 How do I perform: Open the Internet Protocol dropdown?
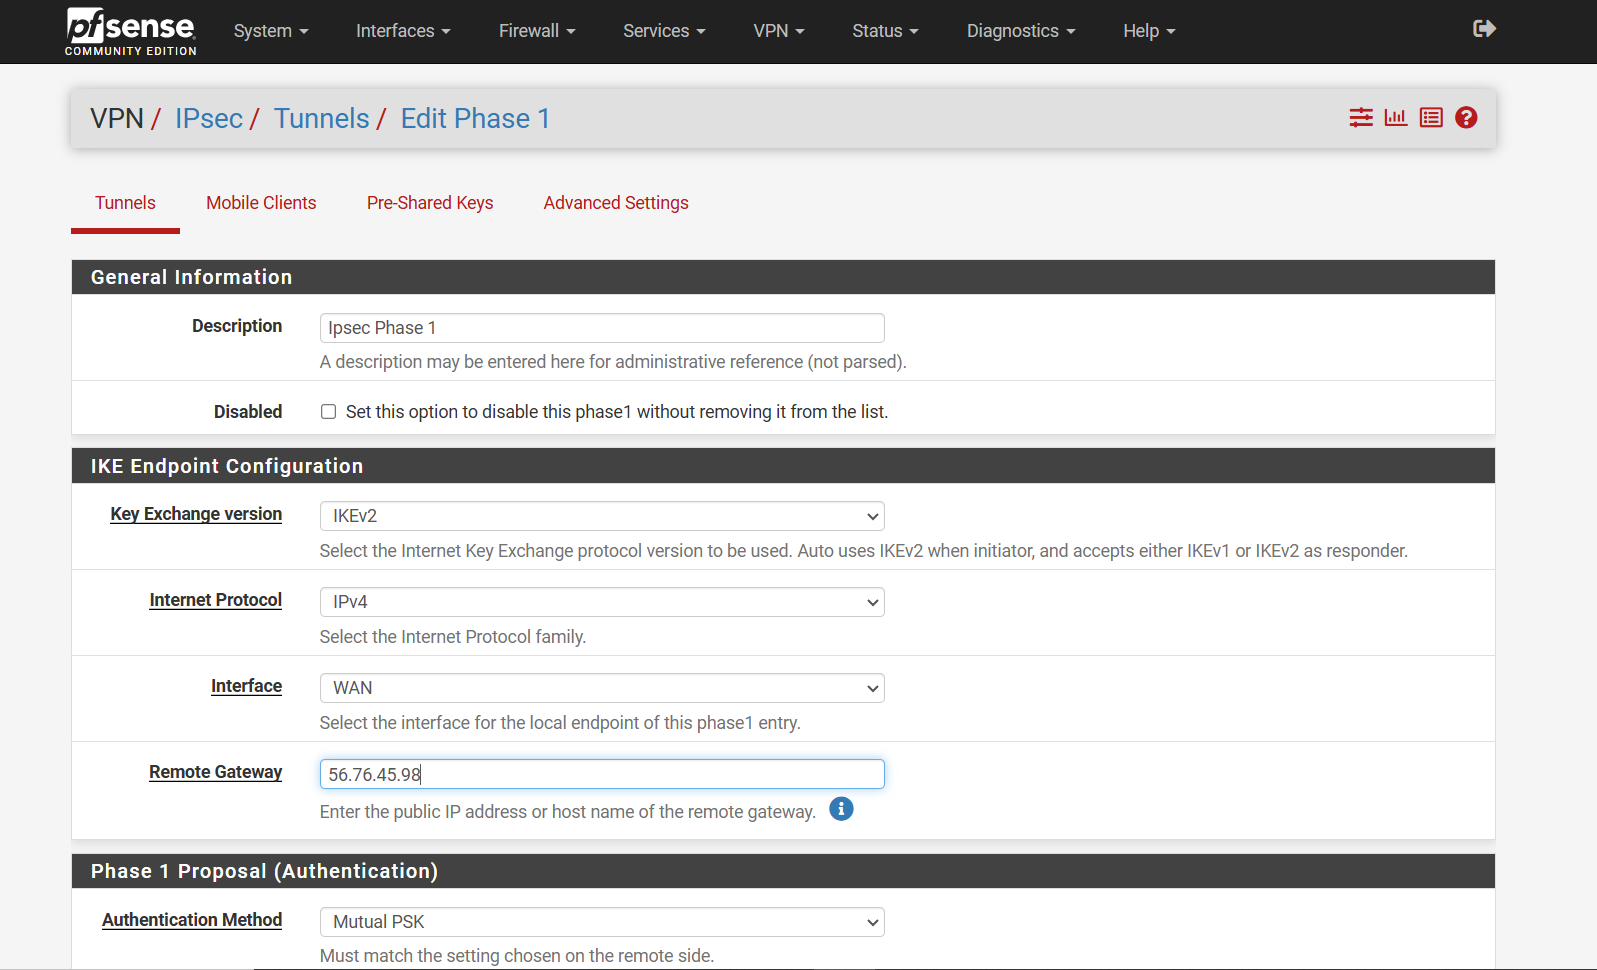602,602
